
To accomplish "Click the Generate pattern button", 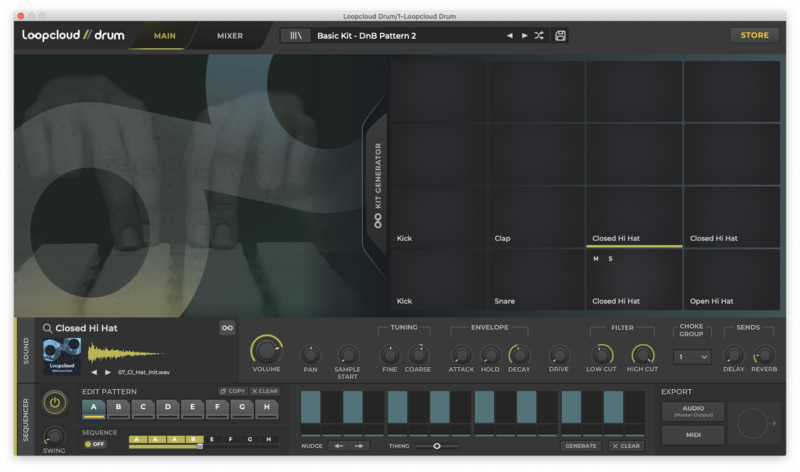I will point(580,446).
